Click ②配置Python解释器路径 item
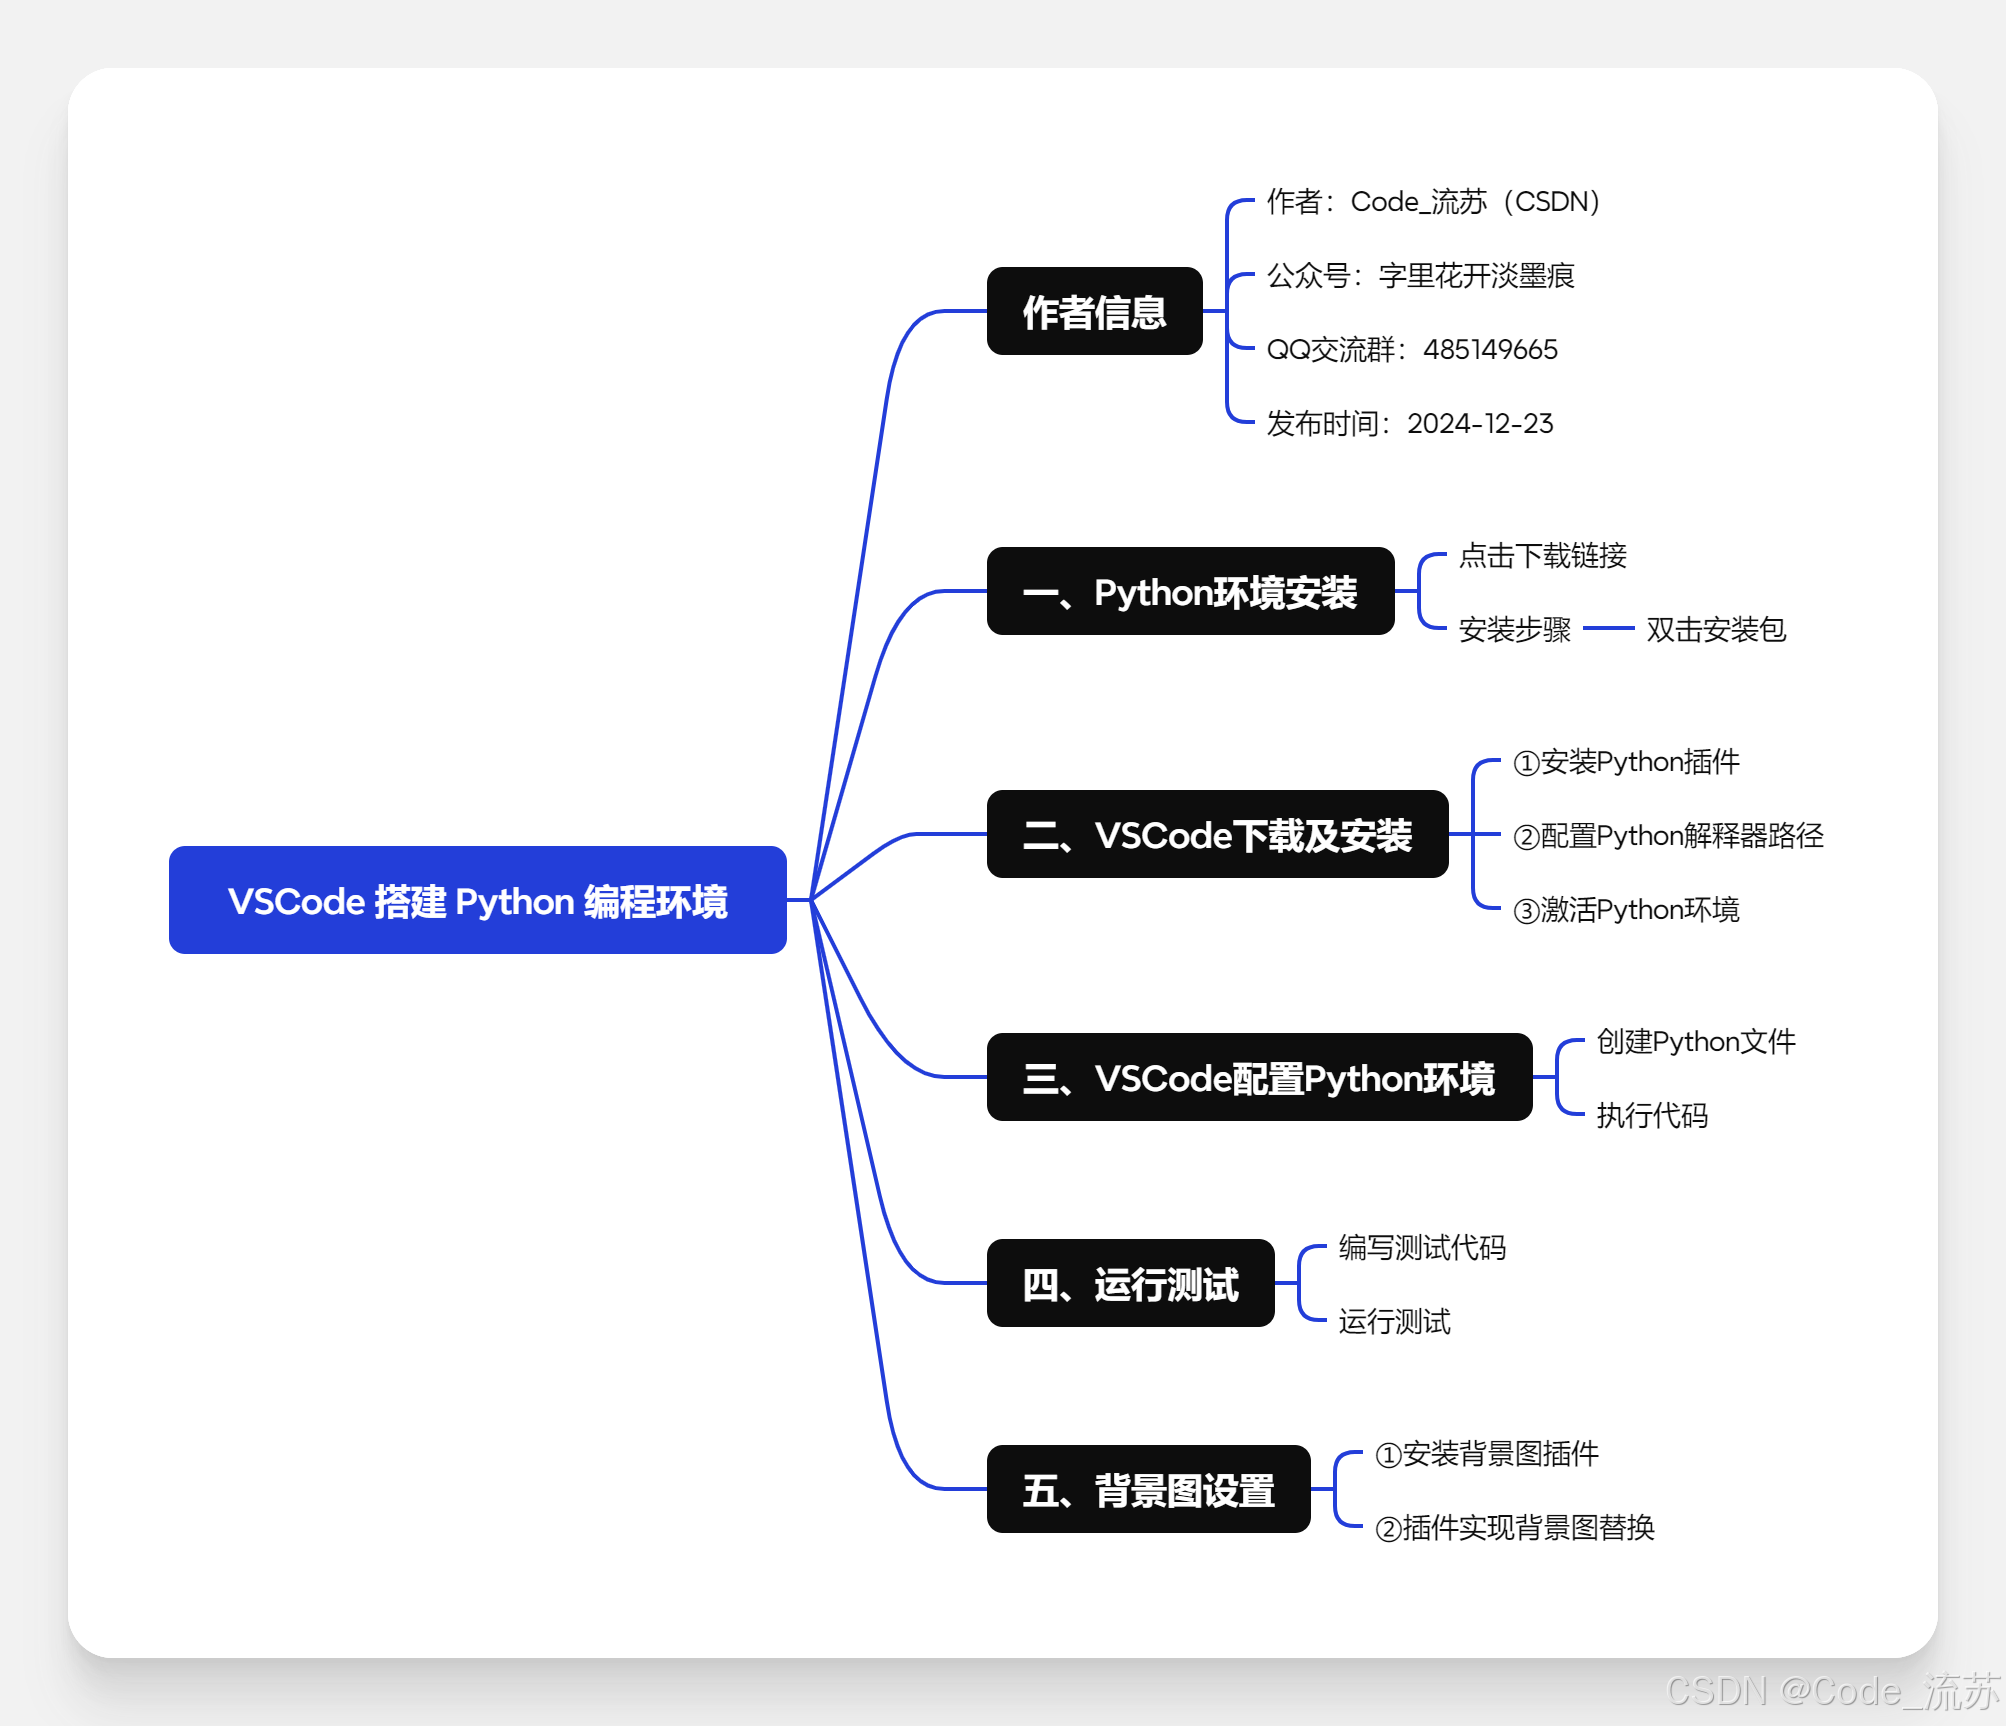2006x1726 pixels. tap(1668, 836)
